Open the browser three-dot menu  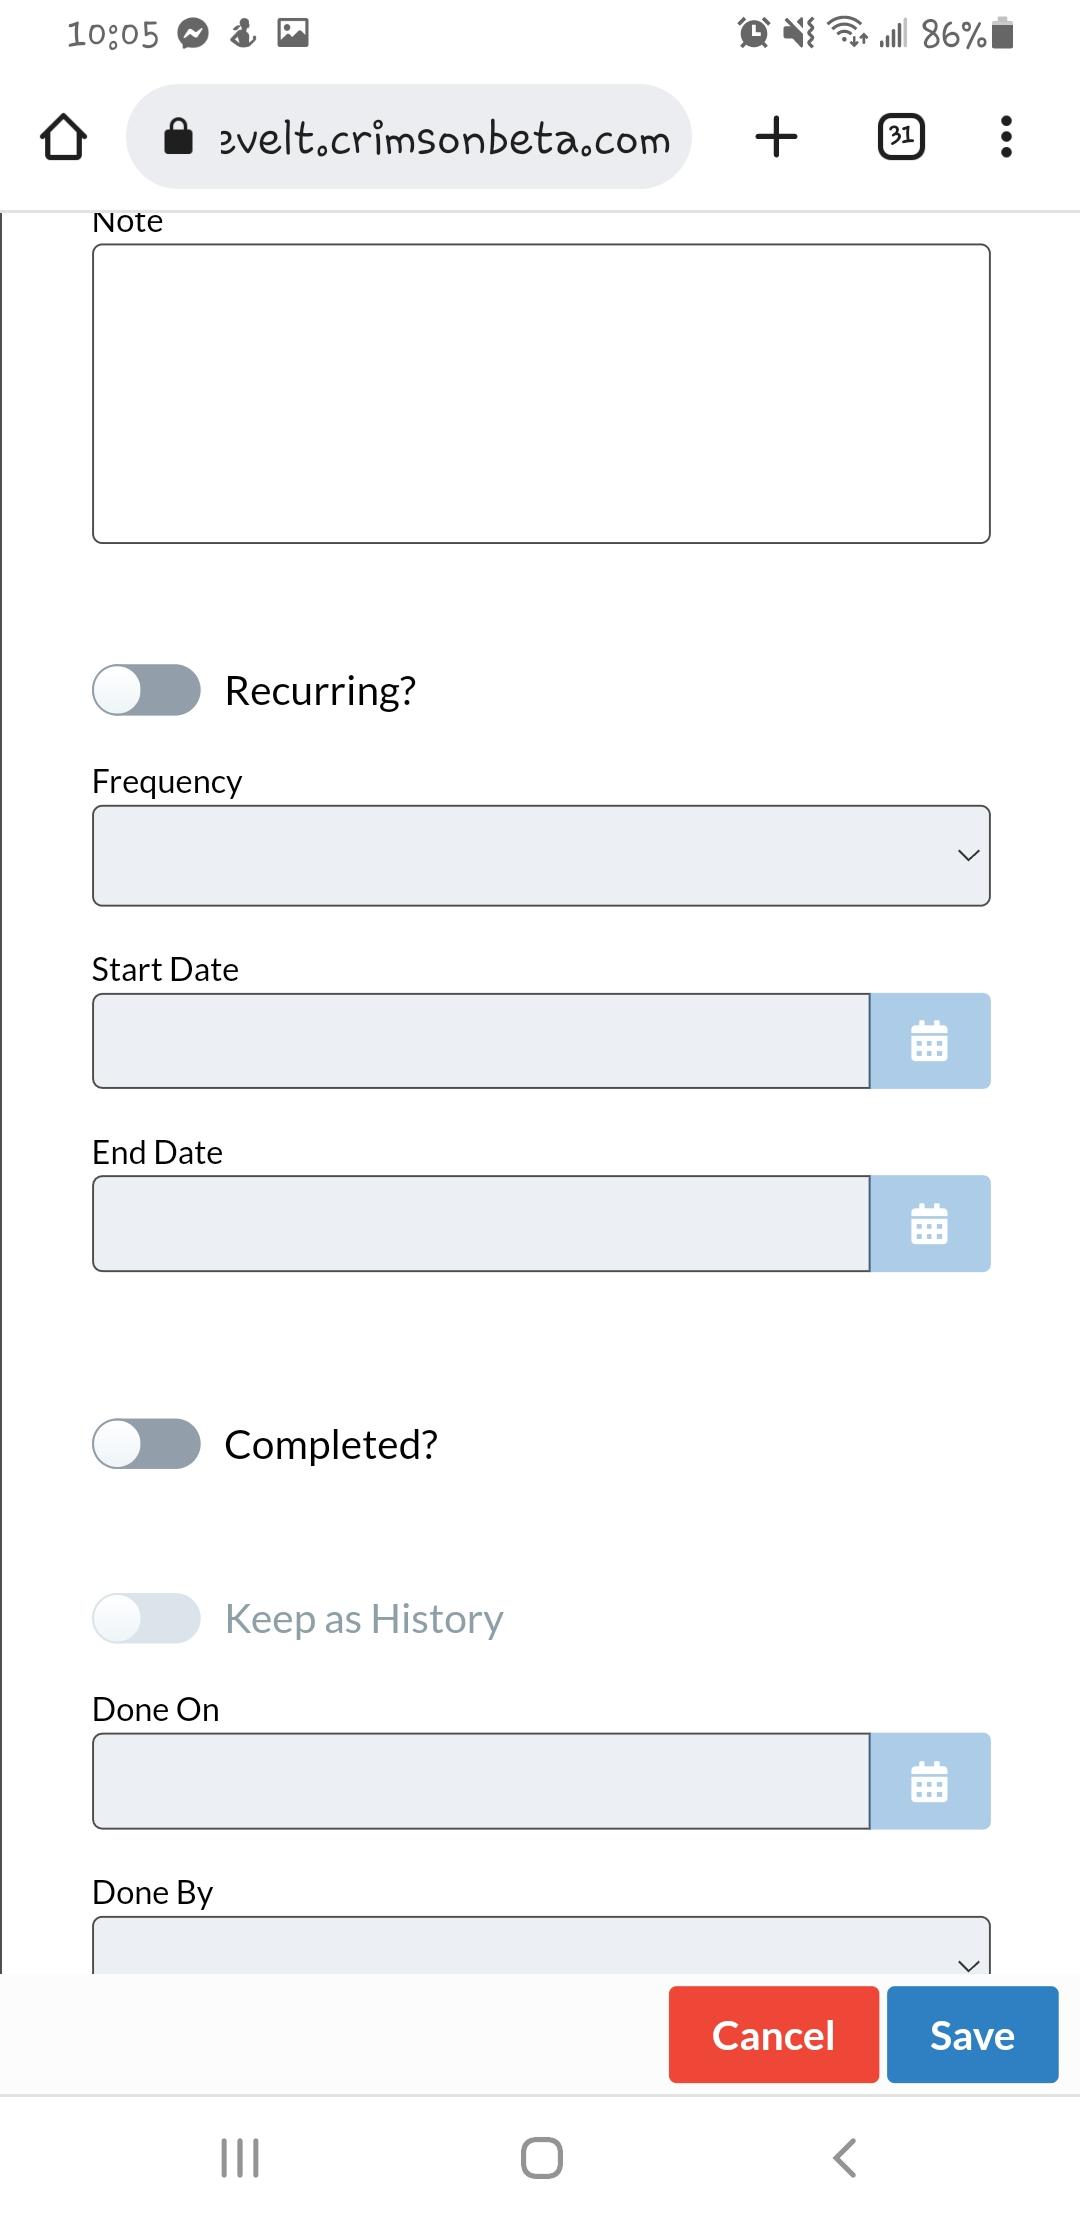1006,136
